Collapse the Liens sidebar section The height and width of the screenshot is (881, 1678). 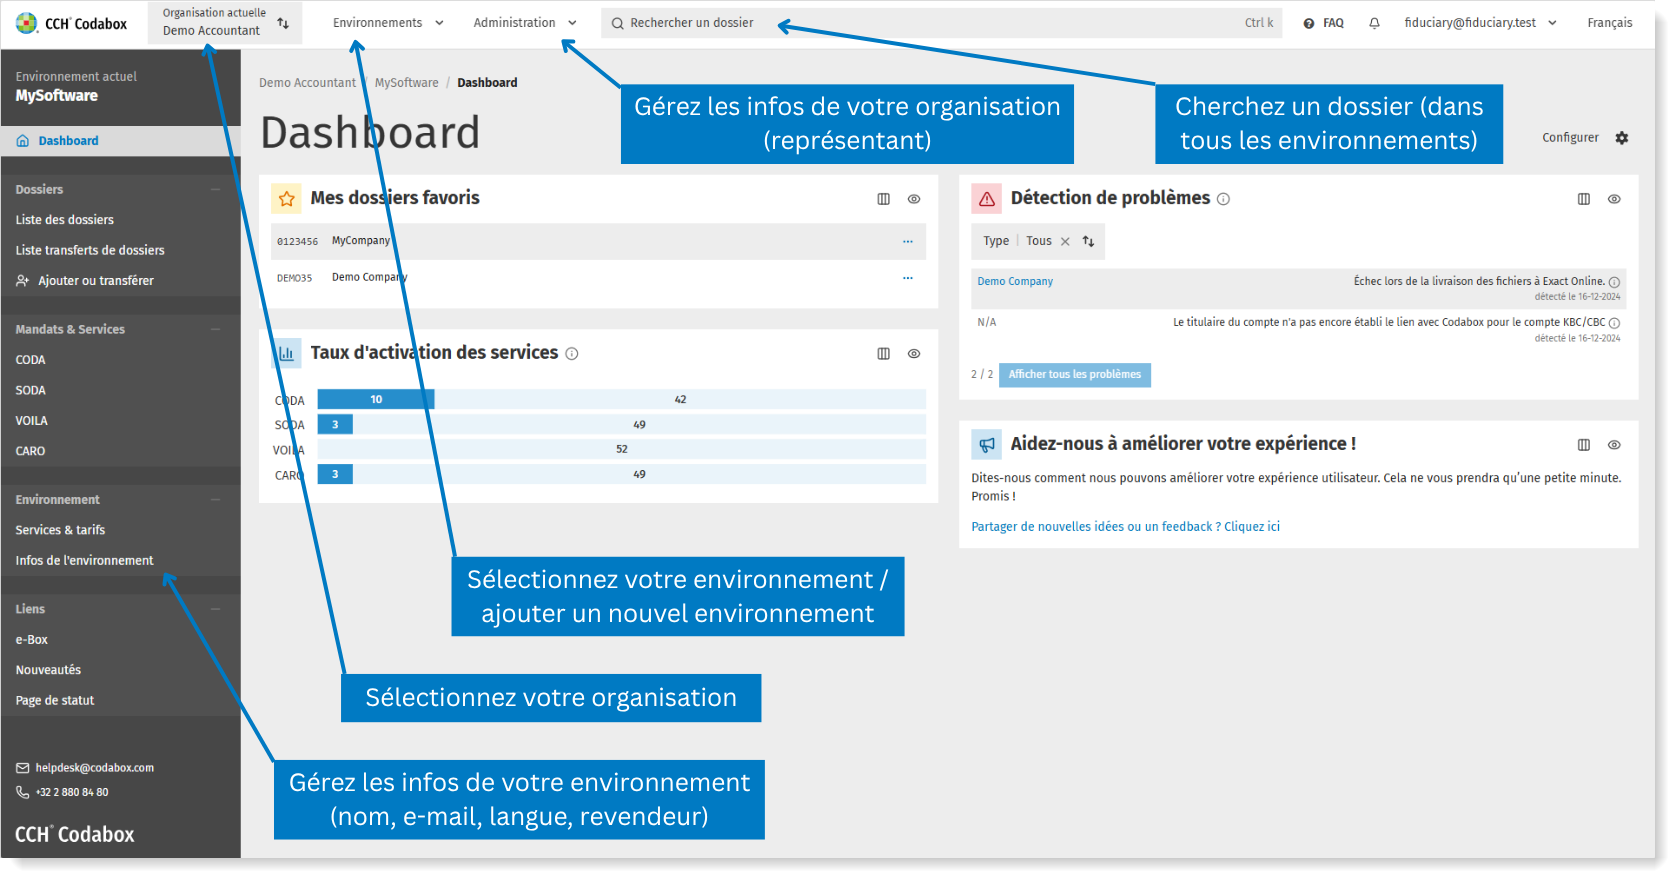[x=216, y=609]
